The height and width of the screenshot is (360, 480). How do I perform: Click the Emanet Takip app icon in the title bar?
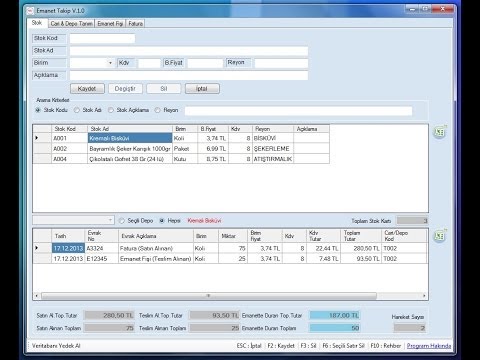(30, 11)
